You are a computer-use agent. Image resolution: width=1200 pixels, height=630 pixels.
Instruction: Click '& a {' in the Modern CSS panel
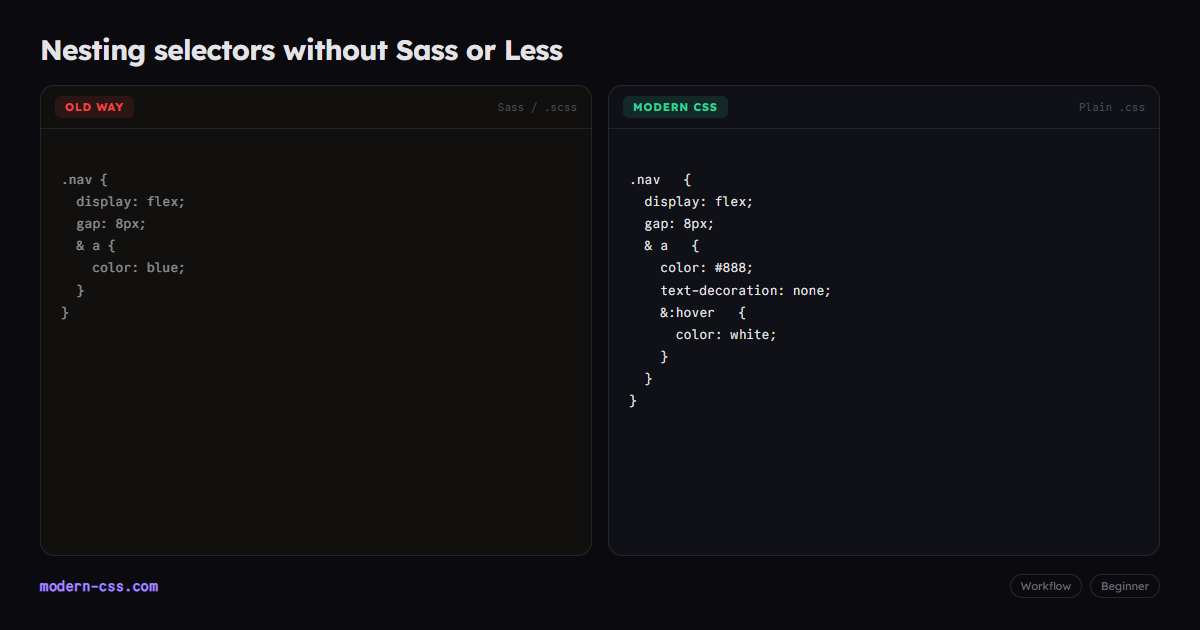(x=672, y=245)
